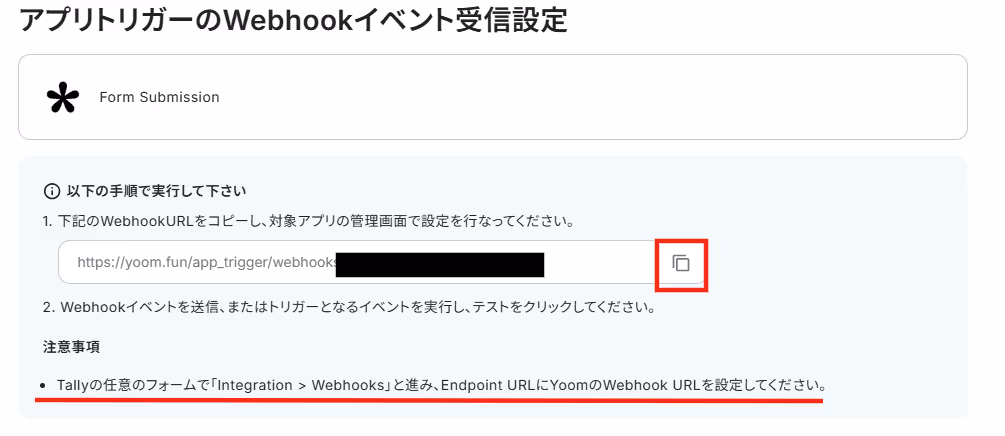Copy the Webhook URL with the copy icon

tap(681, 263)
